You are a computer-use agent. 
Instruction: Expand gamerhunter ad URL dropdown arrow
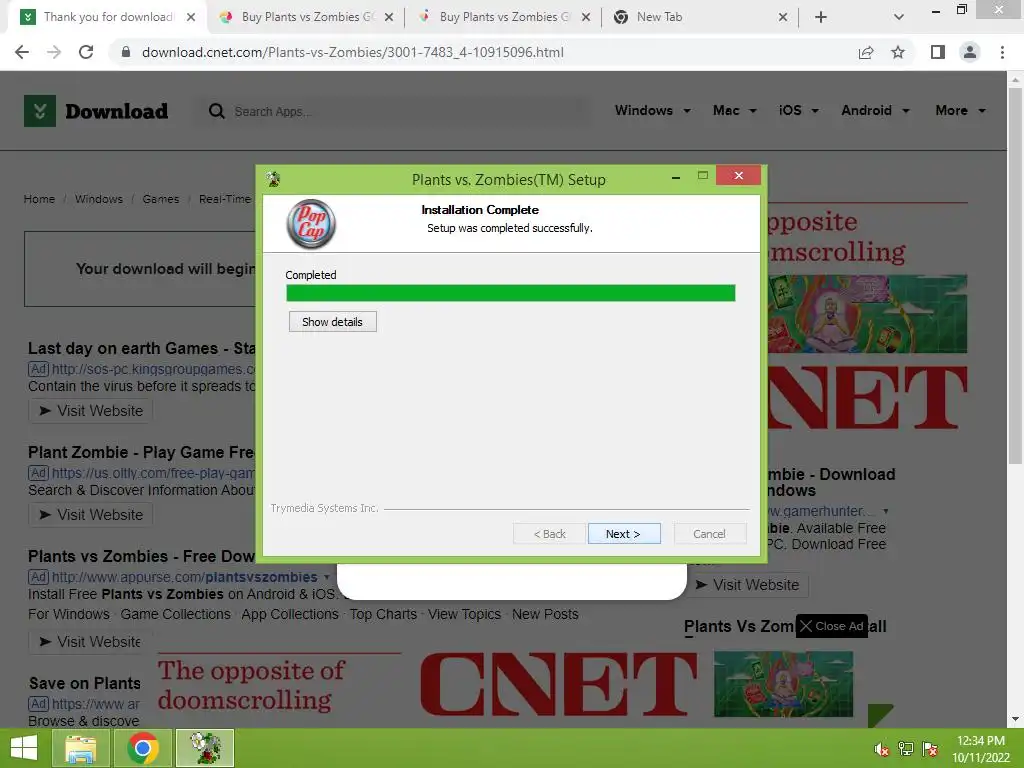coord(886,511)
